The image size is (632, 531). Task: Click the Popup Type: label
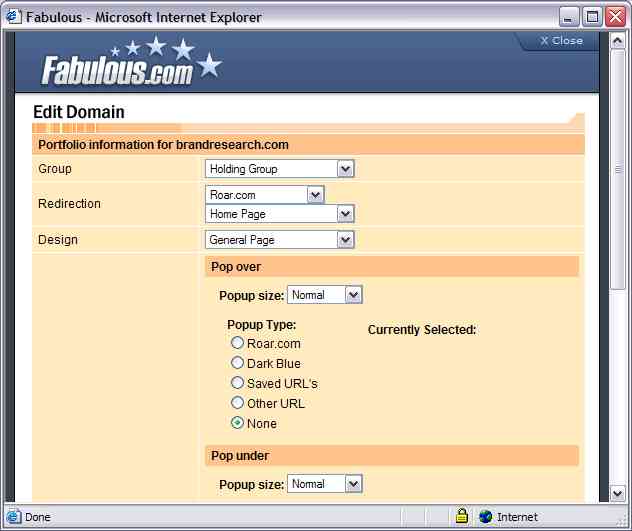(x=262, y=325)
